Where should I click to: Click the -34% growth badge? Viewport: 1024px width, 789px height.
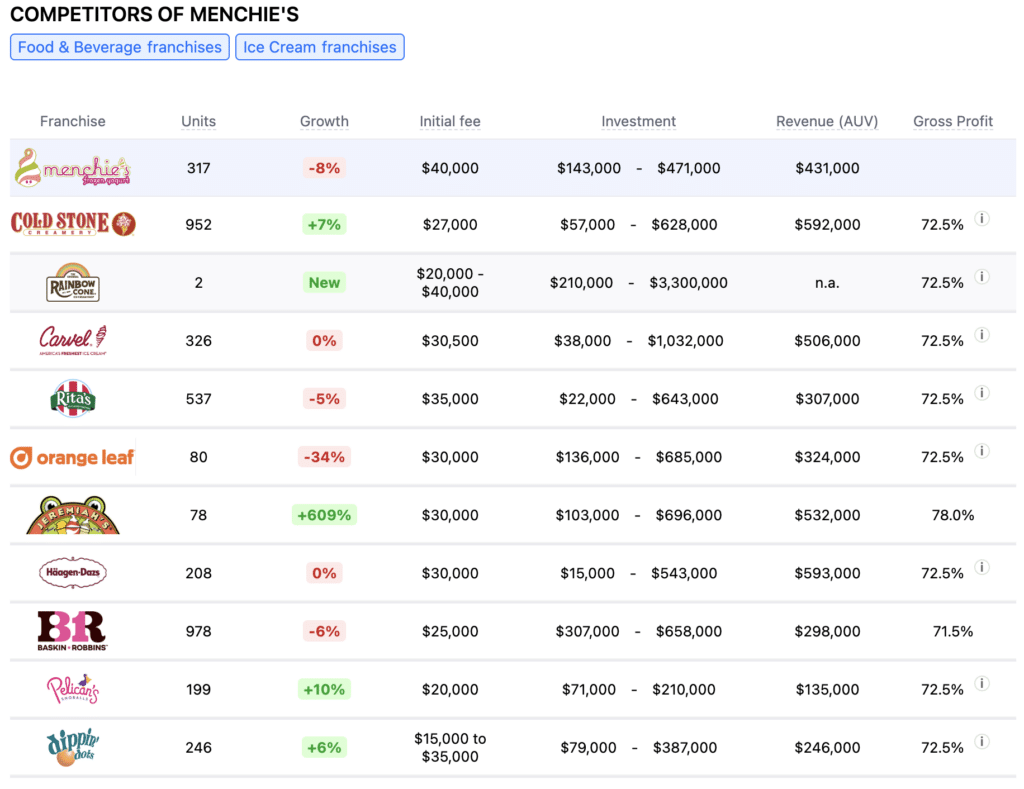coord(324,457)
